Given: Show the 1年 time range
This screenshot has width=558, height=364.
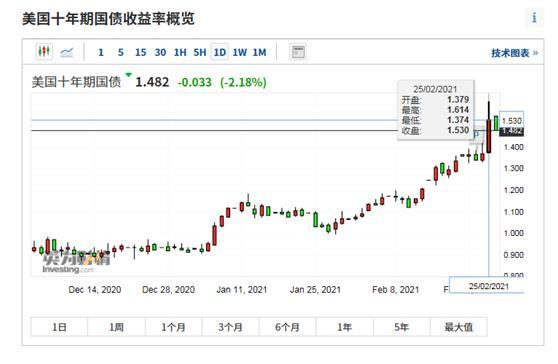Looking at the screenshot, I should tap(344, 327).
